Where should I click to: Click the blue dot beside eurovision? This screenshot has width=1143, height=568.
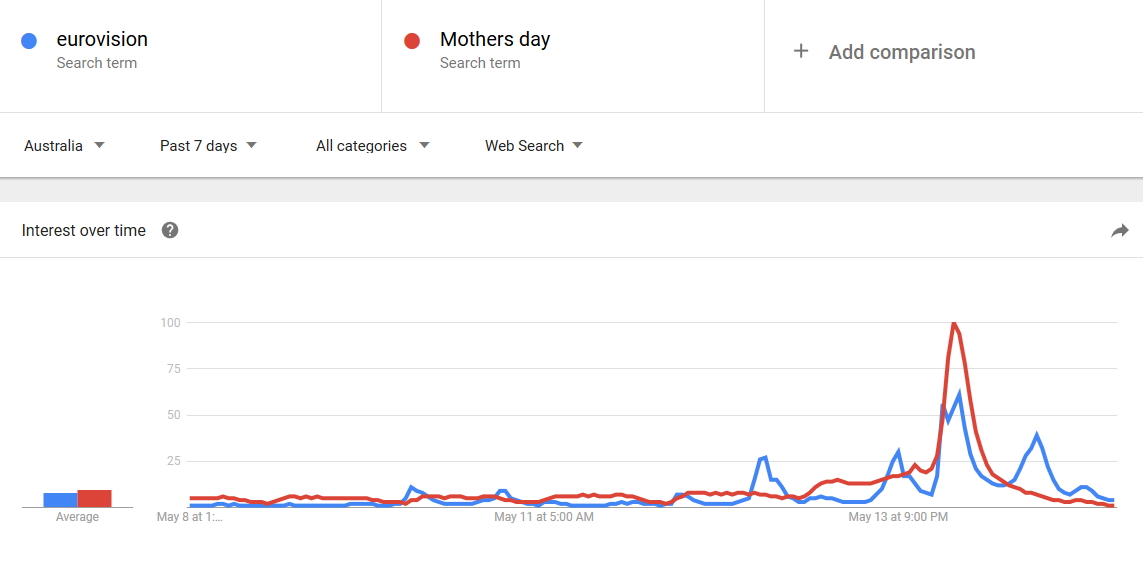pyautogui.click(x=29, y=41)
